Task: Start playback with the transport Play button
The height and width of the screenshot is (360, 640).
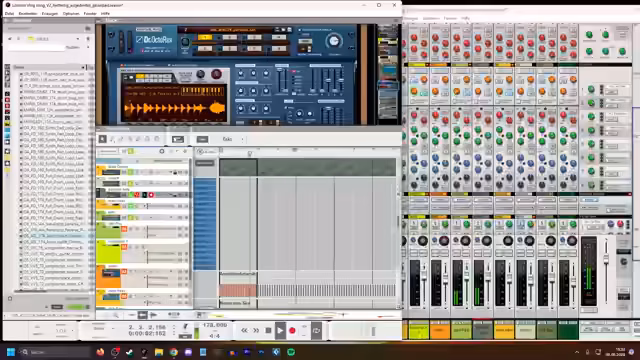Action: coord(280,331)
